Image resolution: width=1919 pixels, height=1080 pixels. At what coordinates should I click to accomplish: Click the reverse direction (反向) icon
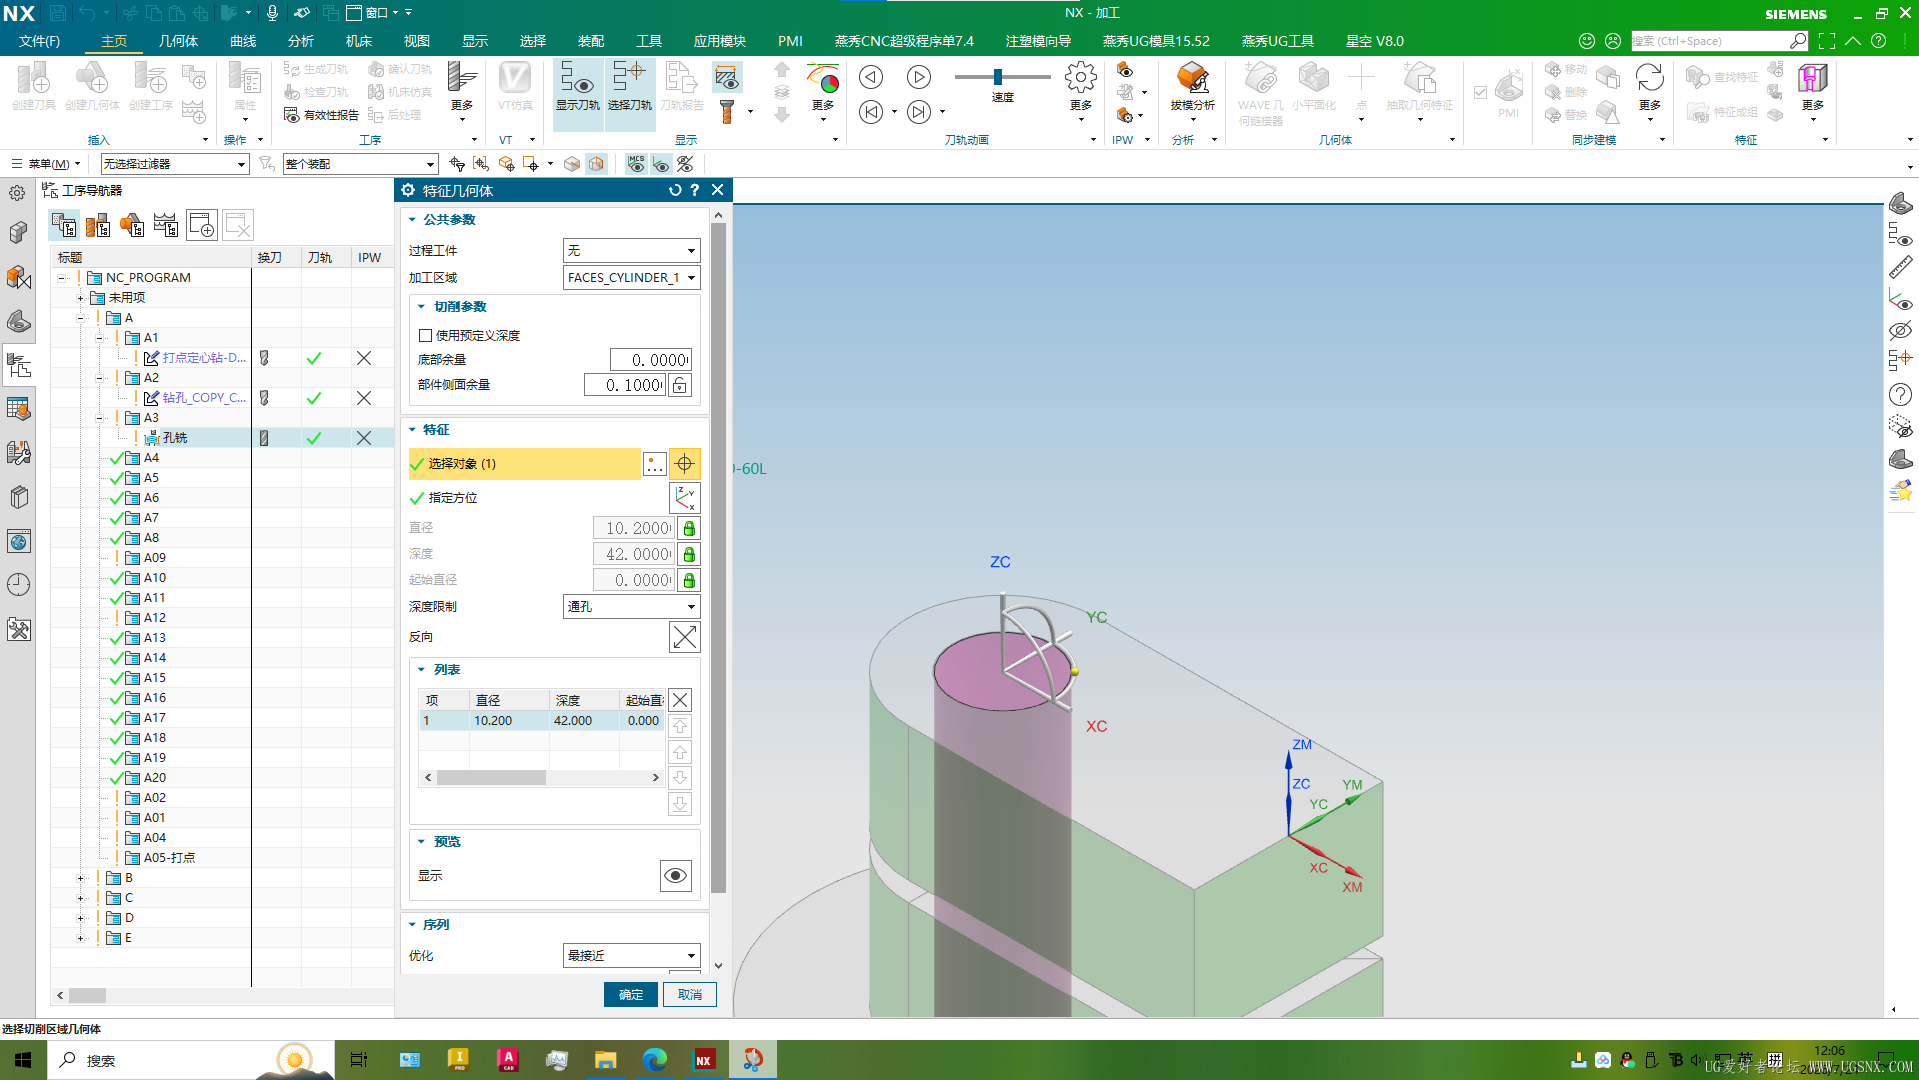685,637
